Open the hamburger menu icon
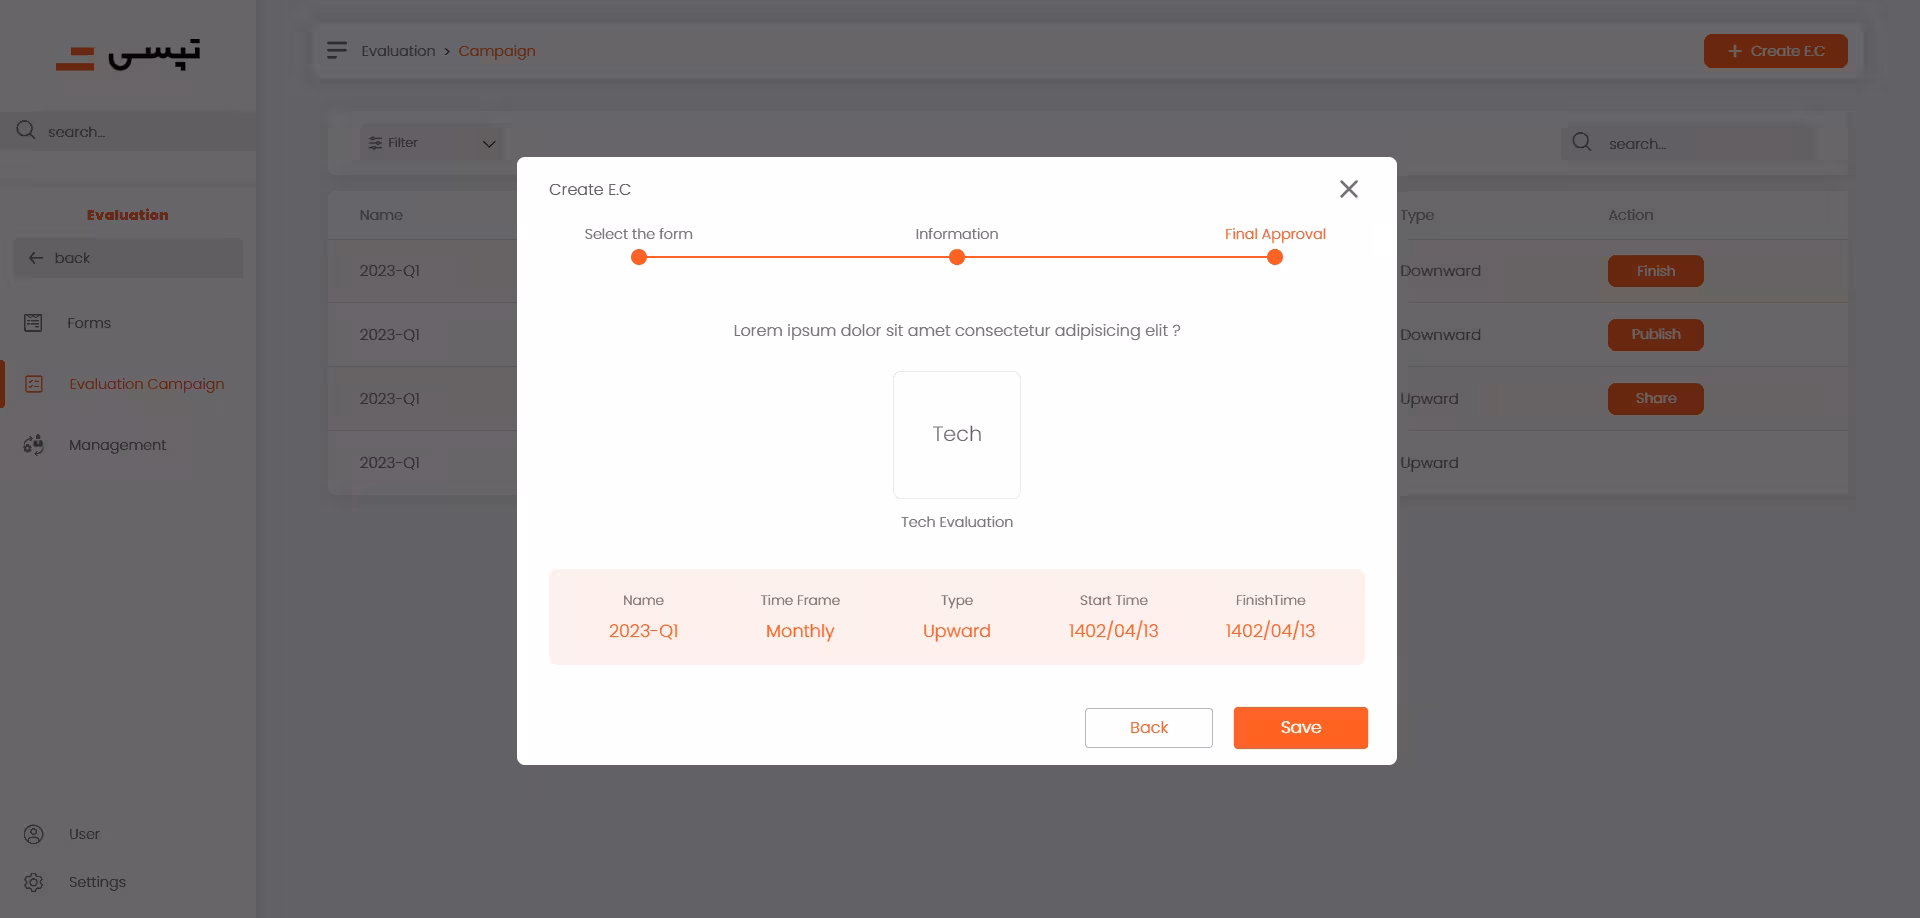Screen dimensions: 1920x918 pyautogui.click(x=337, y=50)
